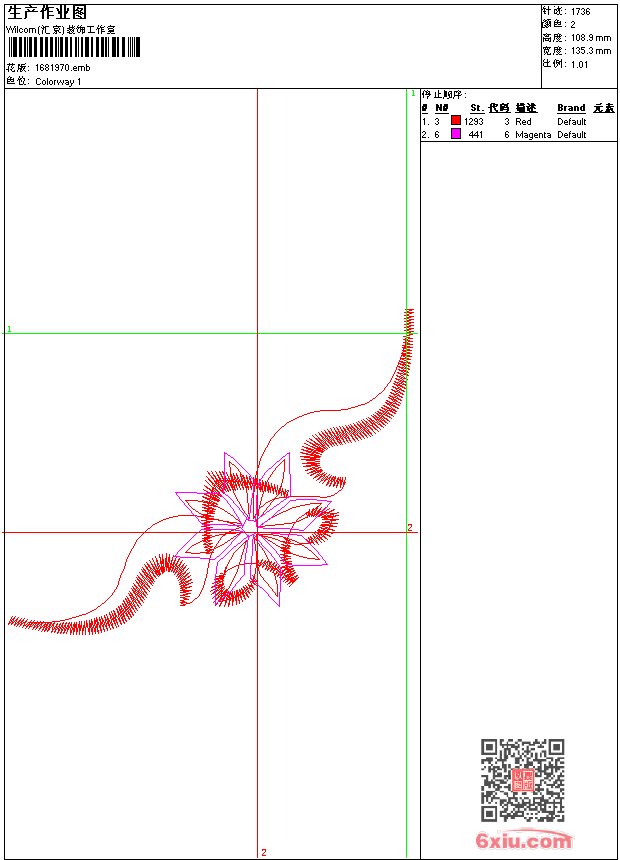
Task: Click the 生产作业图 title heading
Action: click(47, 12)
